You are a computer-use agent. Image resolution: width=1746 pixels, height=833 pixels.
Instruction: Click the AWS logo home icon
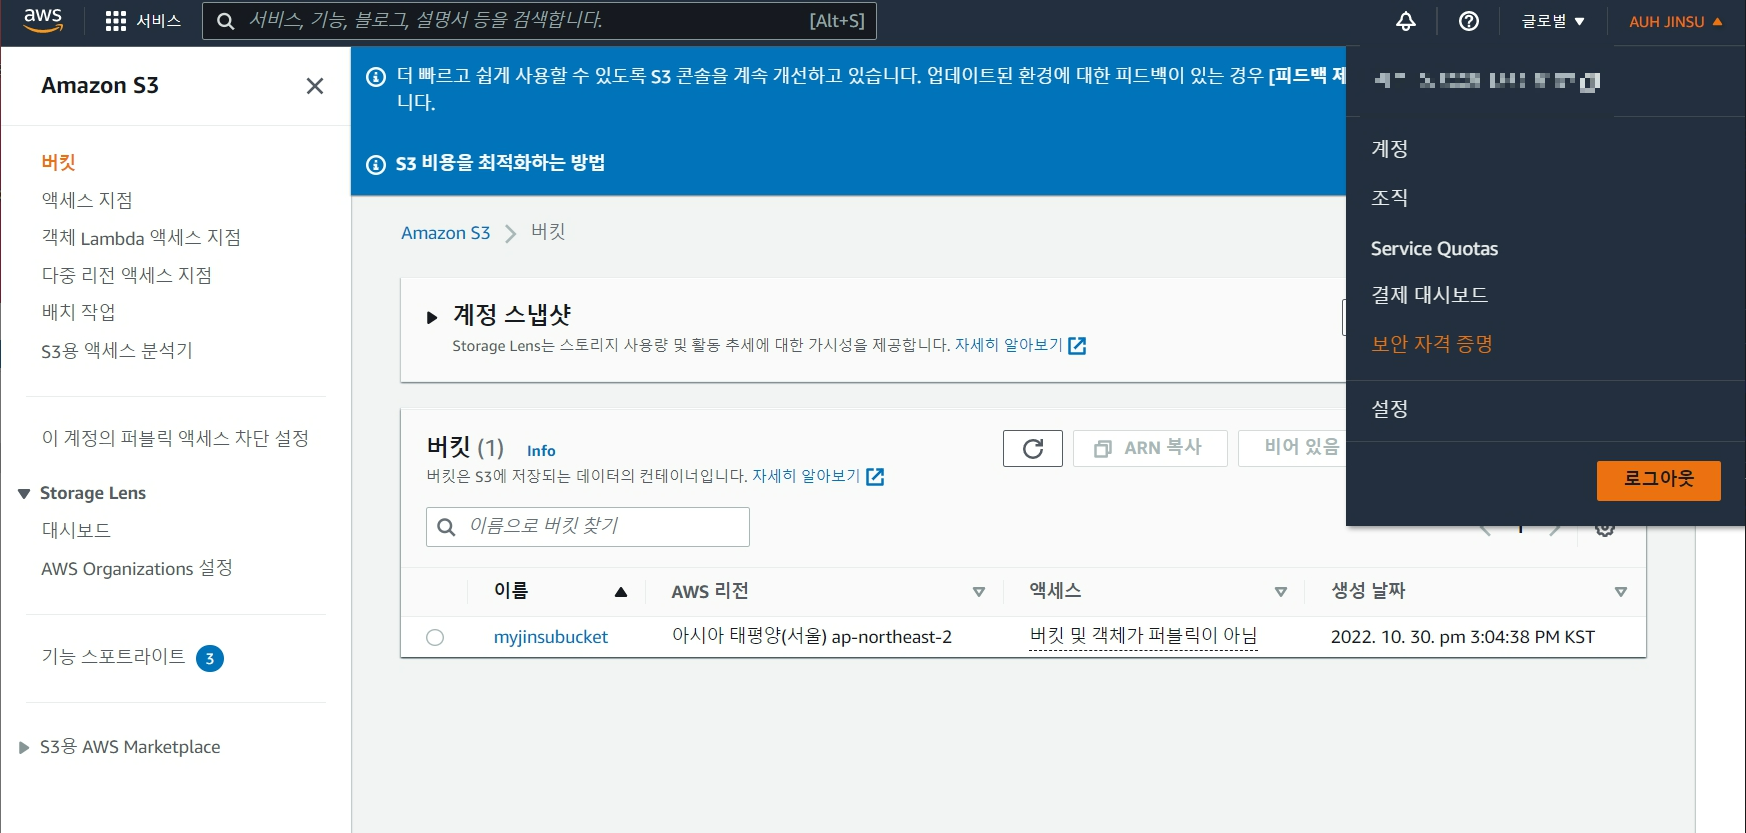click(43, 20)
